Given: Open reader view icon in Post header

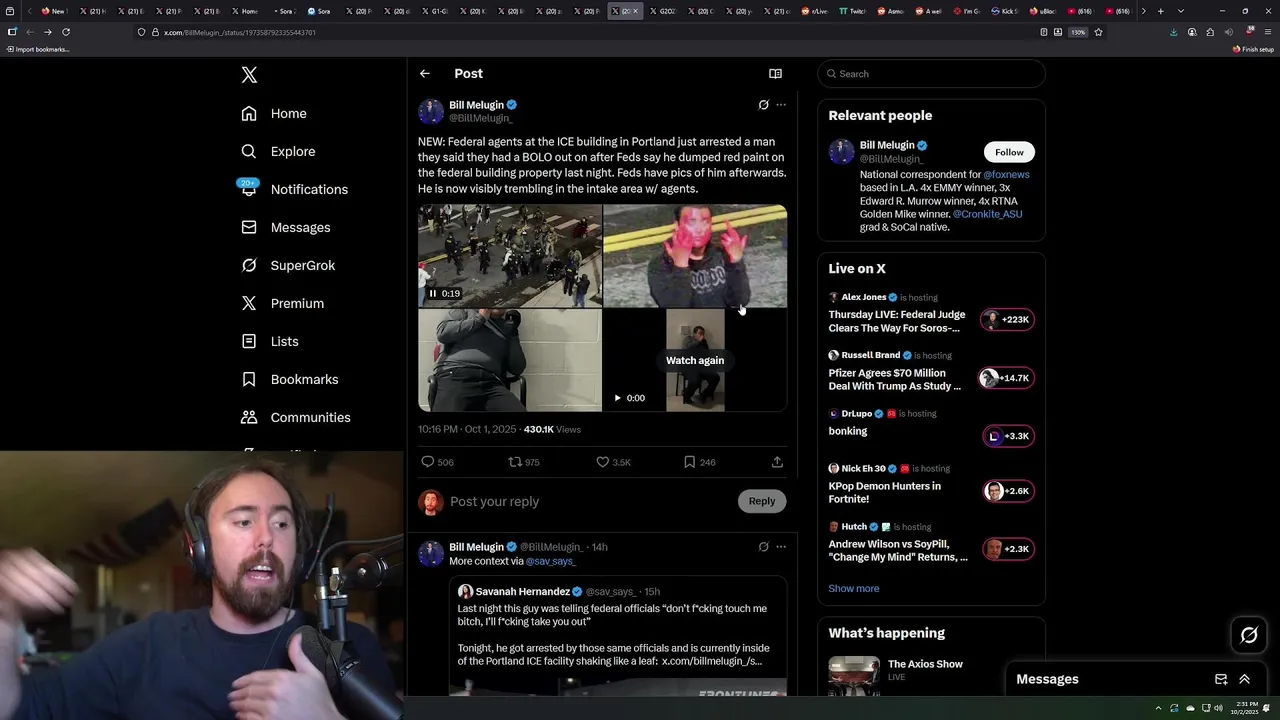Looking at the screenshot, I should pos(775,73).
